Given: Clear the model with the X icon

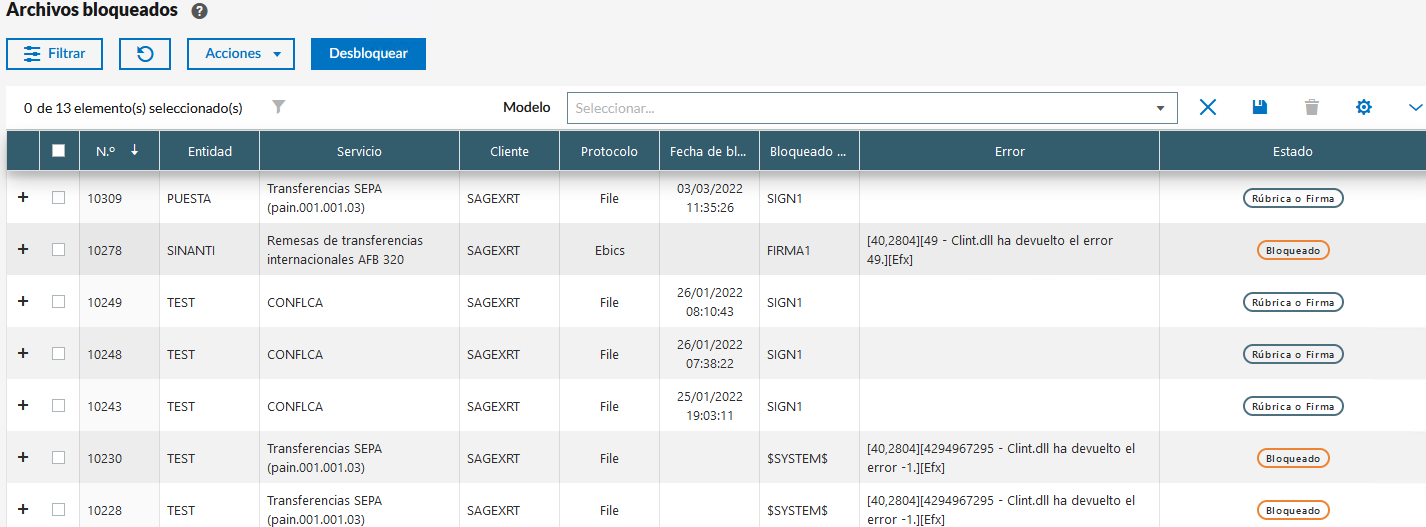Looking at the screenshot, I should pos(1208,107).
